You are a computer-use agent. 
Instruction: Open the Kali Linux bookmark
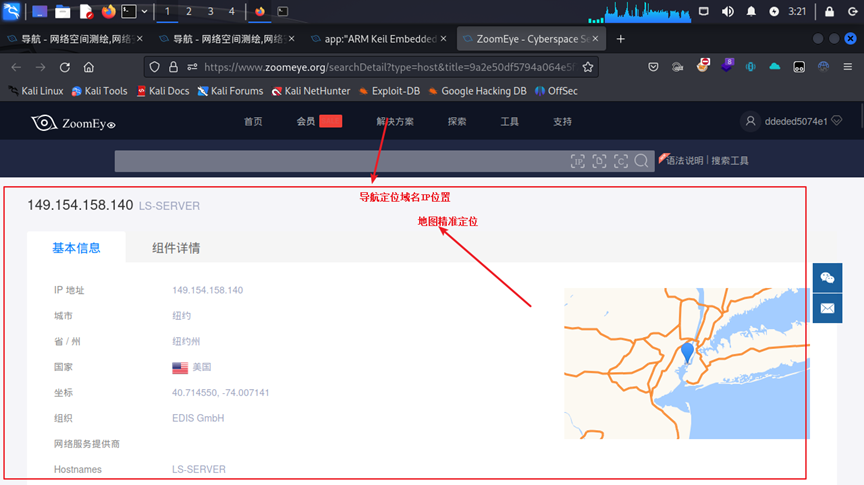point(36,91)
